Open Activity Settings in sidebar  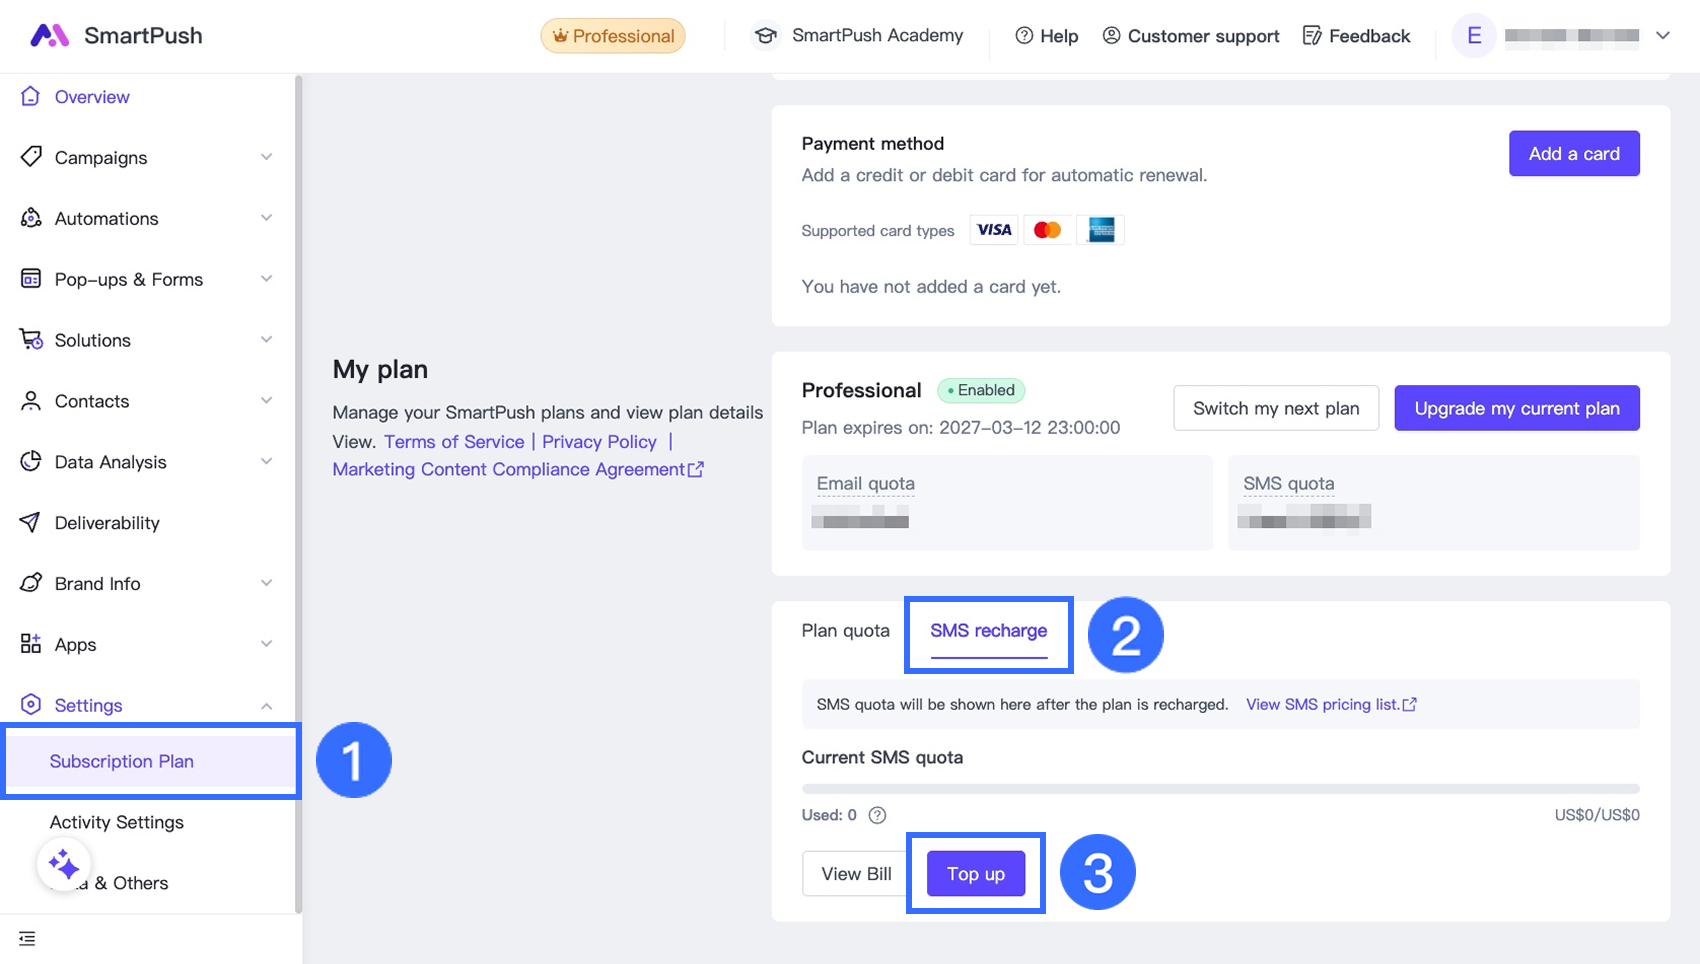click(x=117, y=822)
